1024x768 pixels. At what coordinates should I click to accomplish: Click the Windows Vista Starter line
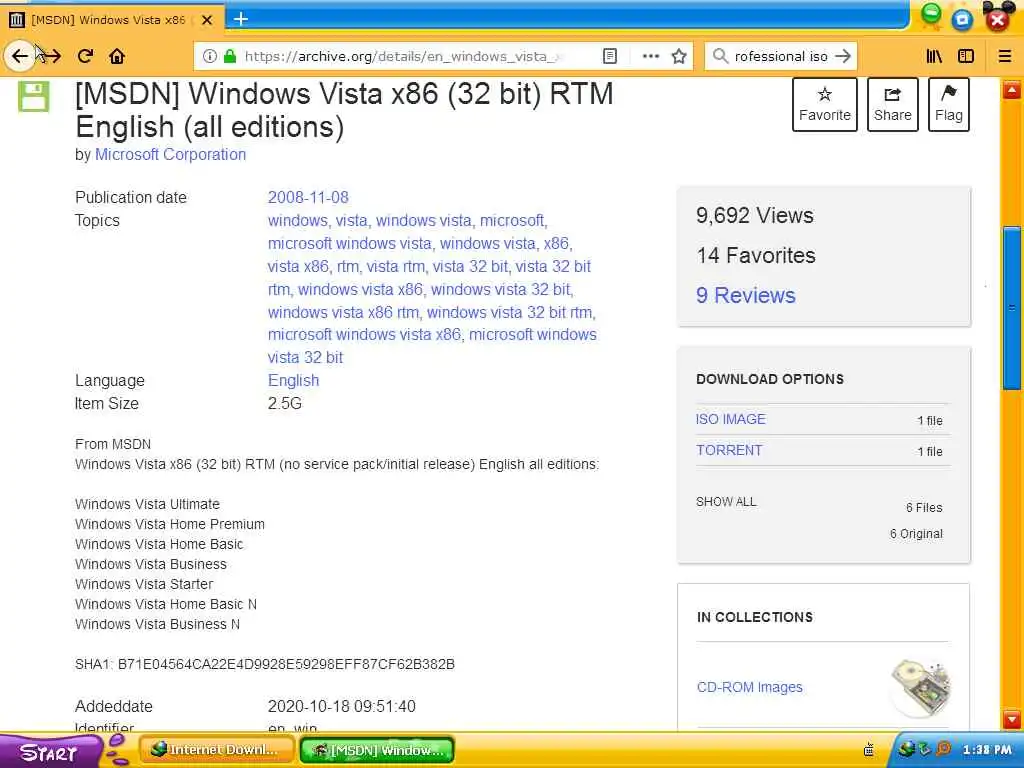tap(144, 584)
